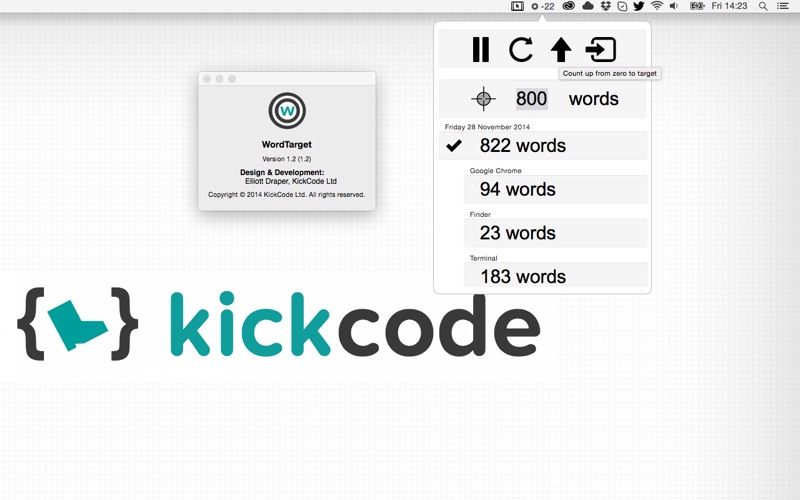The image size is (800, 500).
Task: Select the "822 words" total row
Action: [543, 146]
